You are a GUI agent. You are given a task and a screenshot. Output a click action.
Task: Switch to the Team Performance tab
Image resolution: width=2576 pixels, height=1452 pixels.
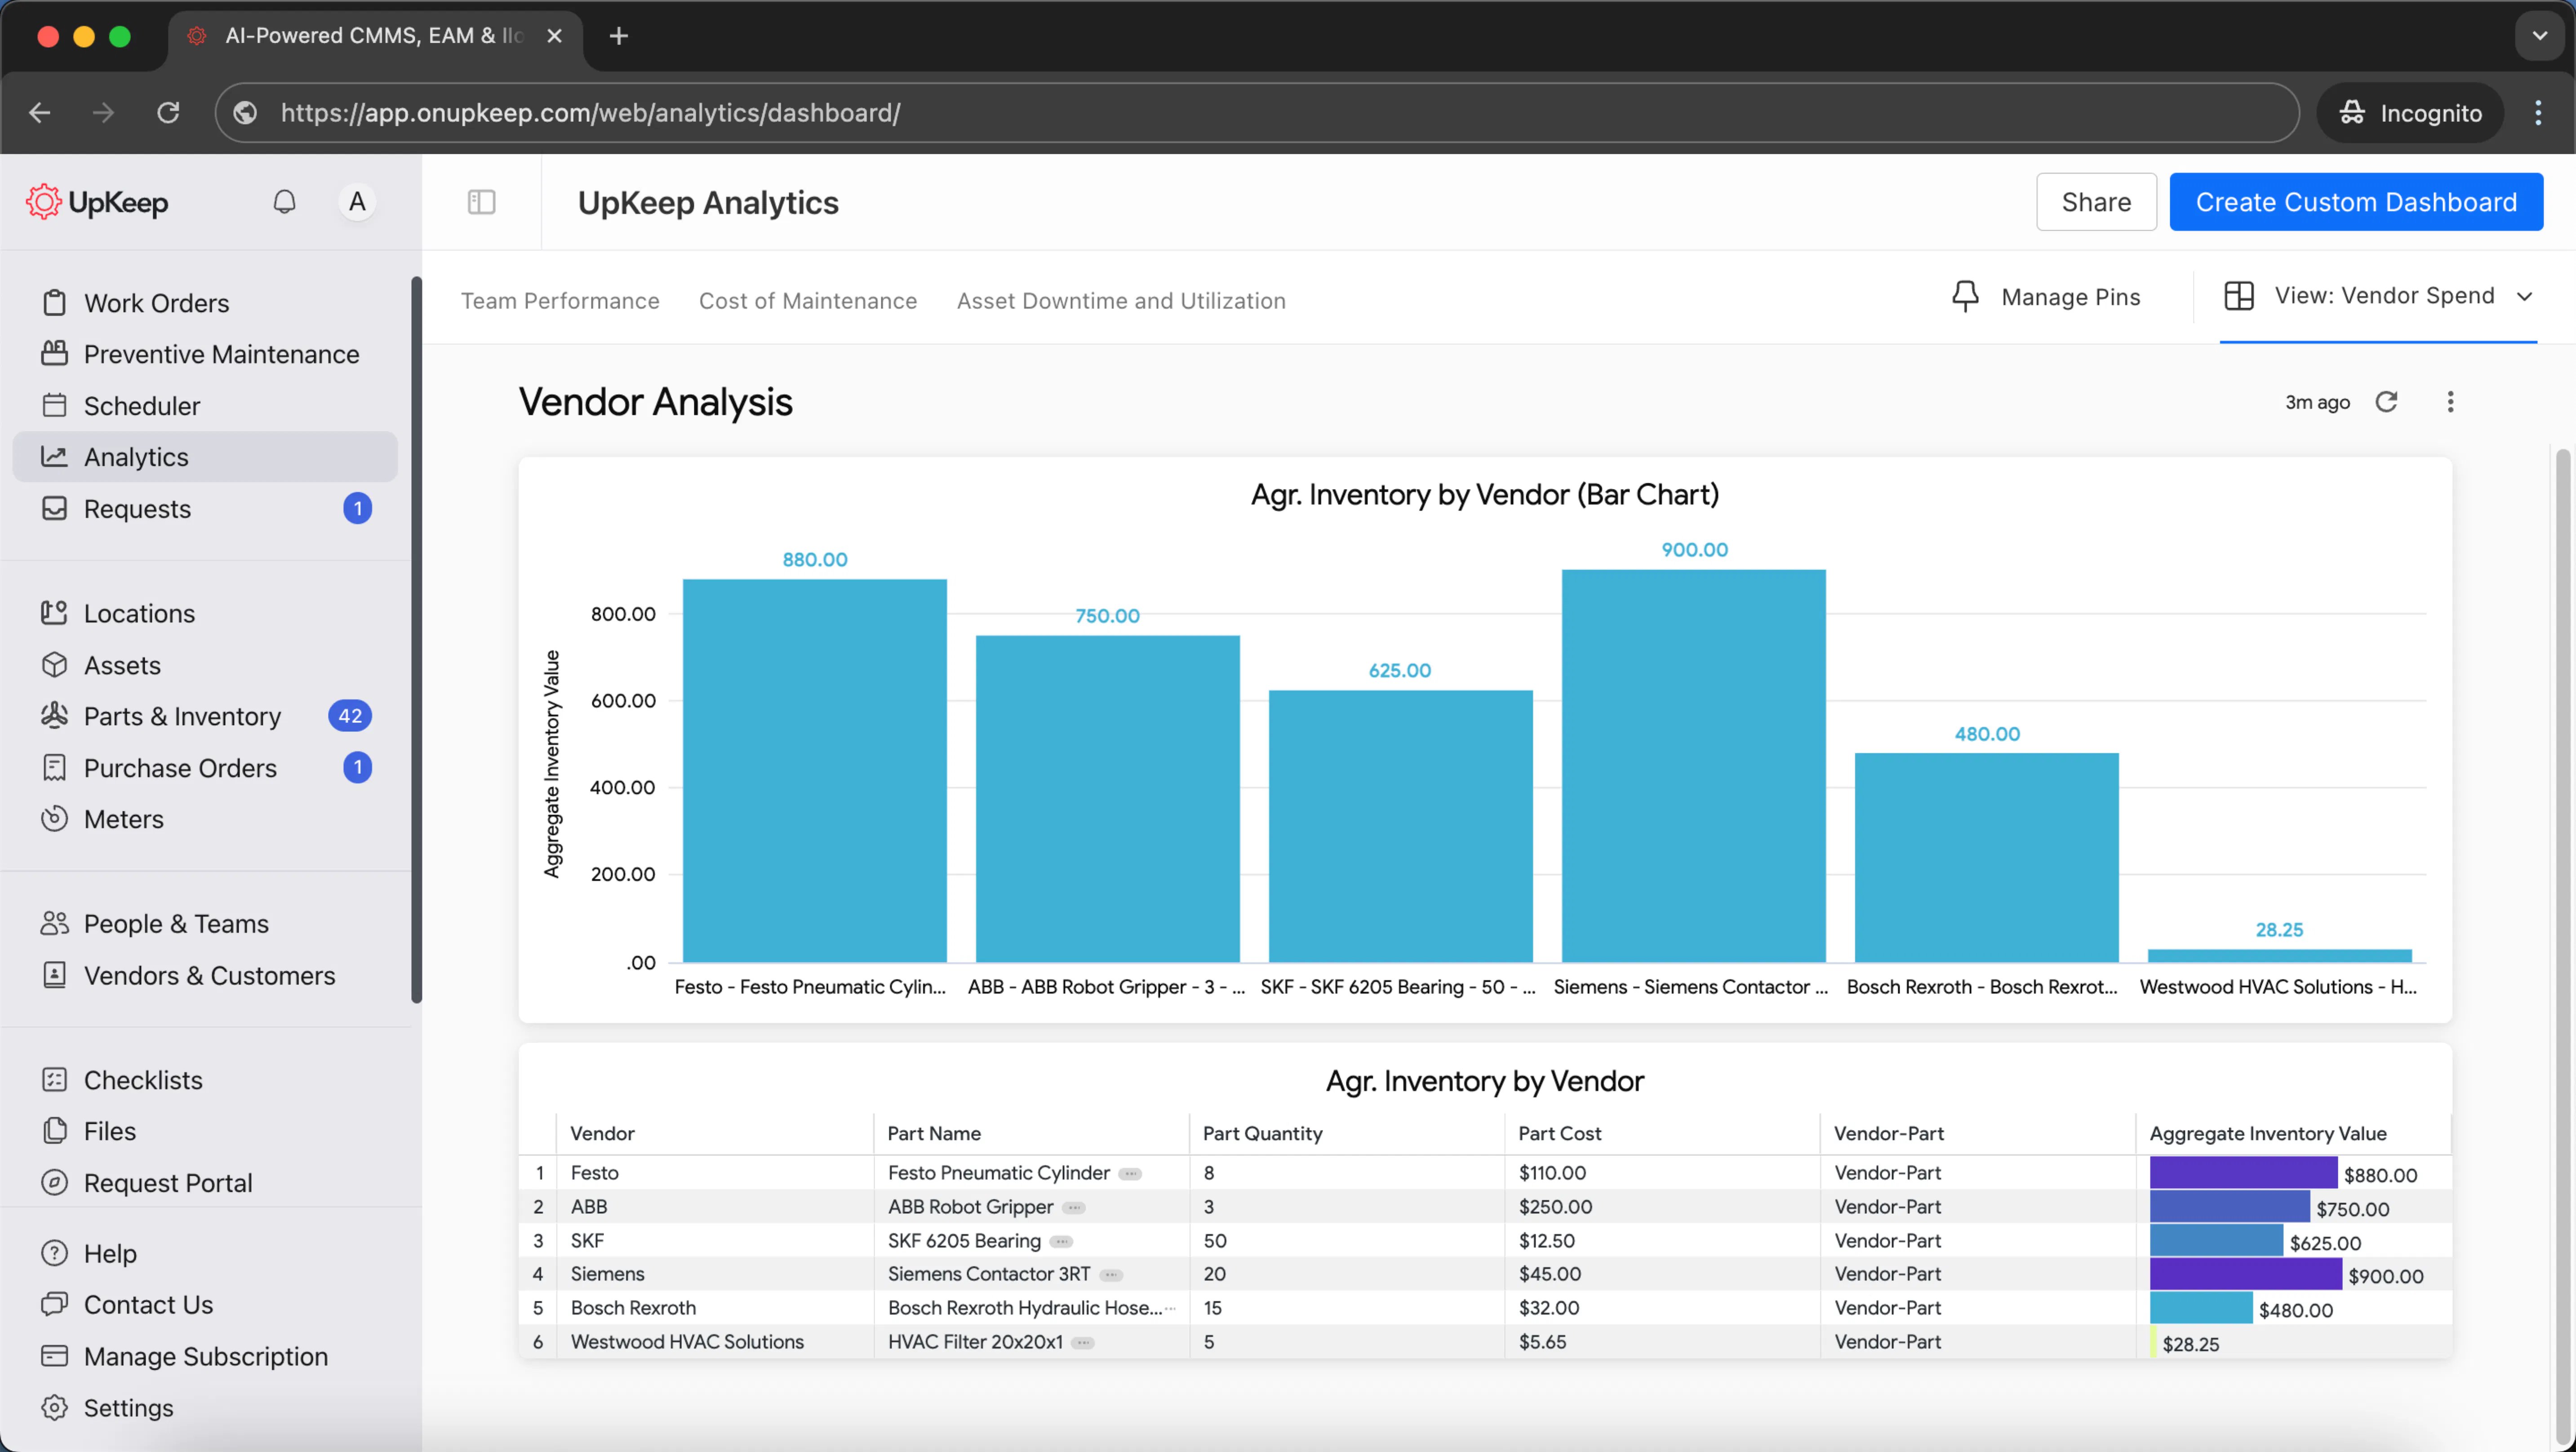click(560, 301)
